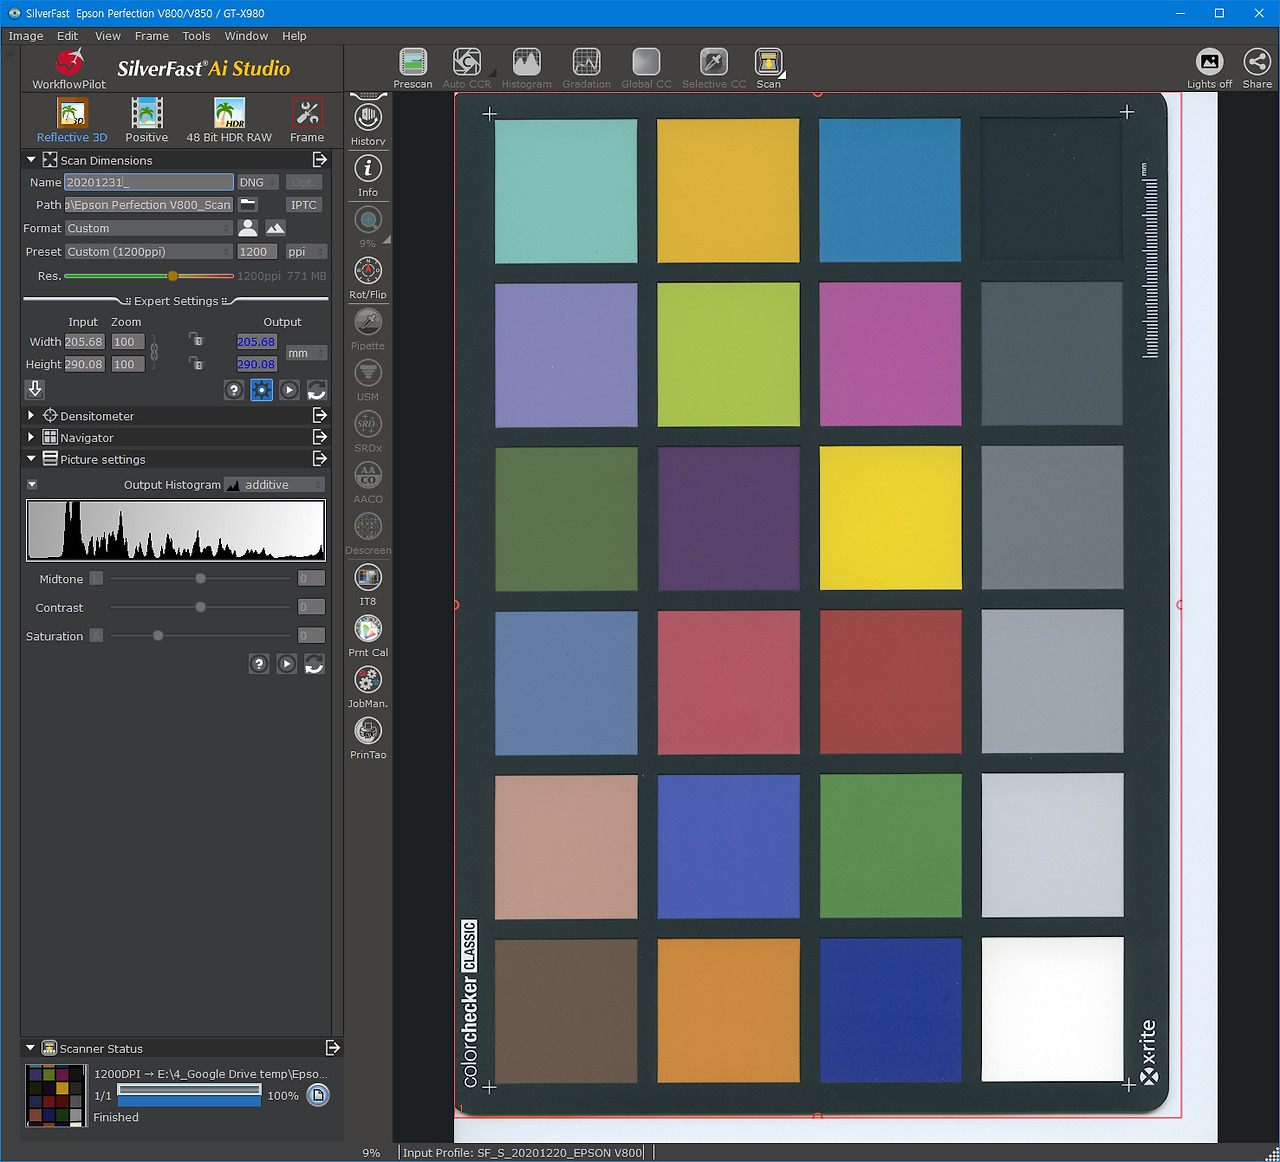
Task: Open the JobMan. job manager
Action: tap(368, 680)
